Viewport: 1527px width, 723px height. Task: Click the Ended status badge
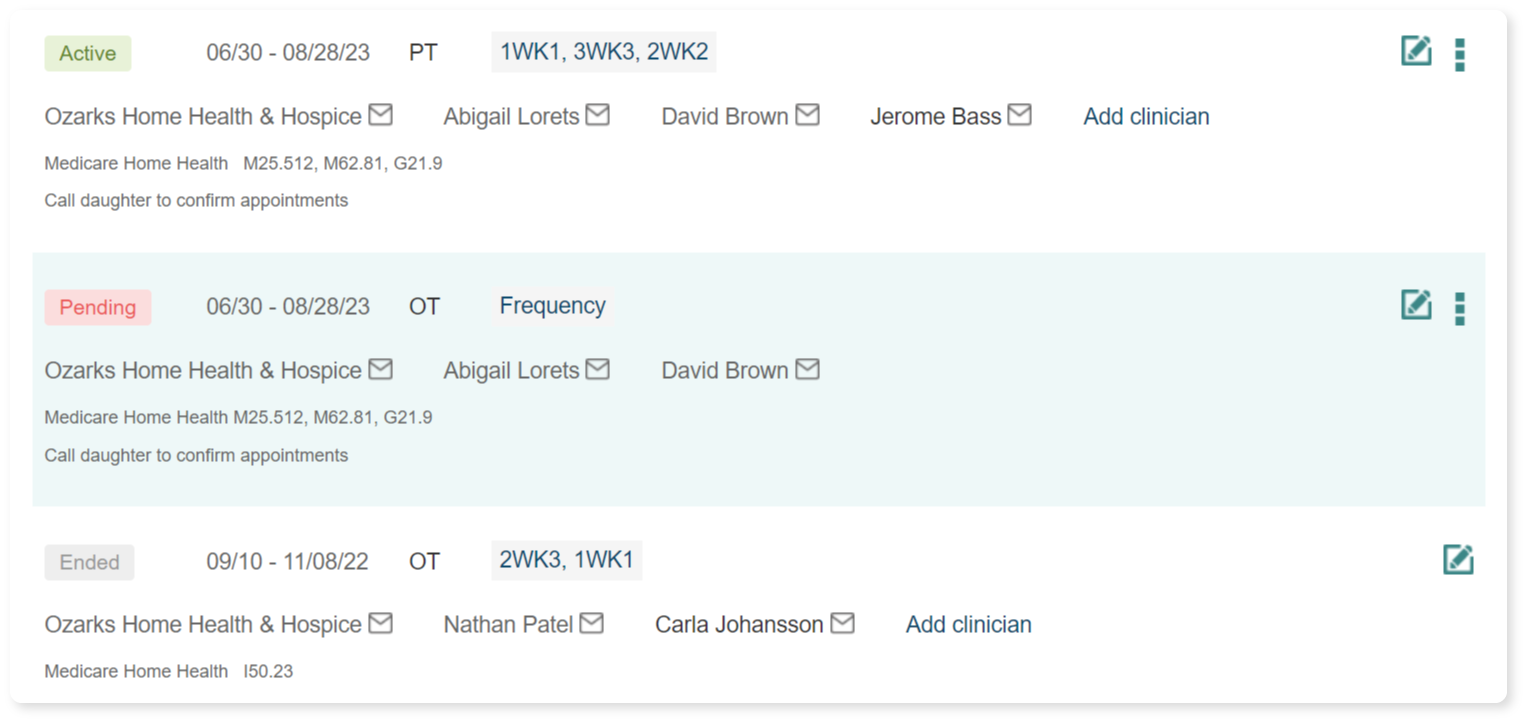89,563
